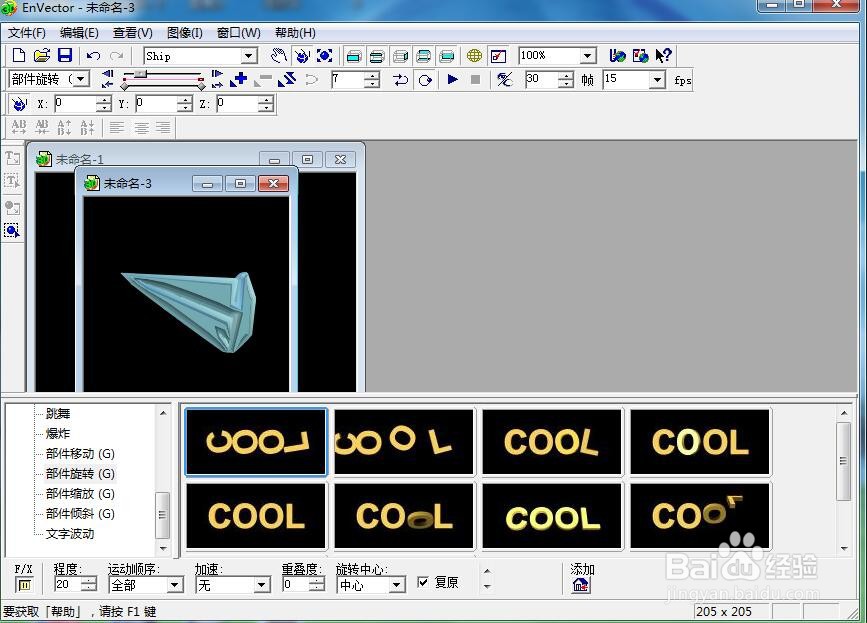
Task: Choose the fourth box display mode icon
Action: pyautogui.click(x=423, y=56)
